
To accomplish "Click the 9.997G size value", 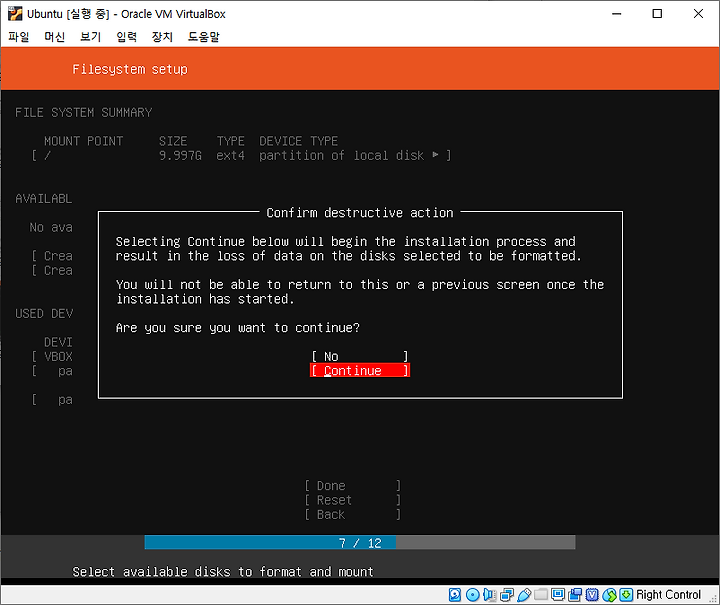I will coord(180,156).
